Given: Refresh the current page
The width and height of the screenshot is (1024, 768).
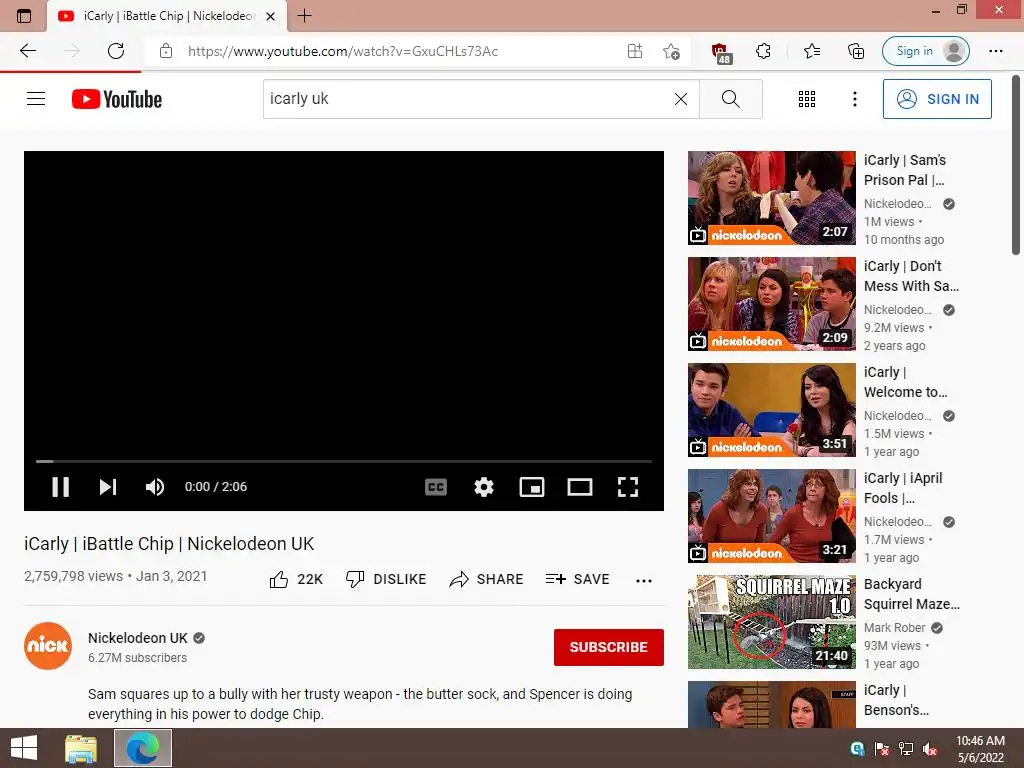Looking at the screenshot, I should coord(116,51).
